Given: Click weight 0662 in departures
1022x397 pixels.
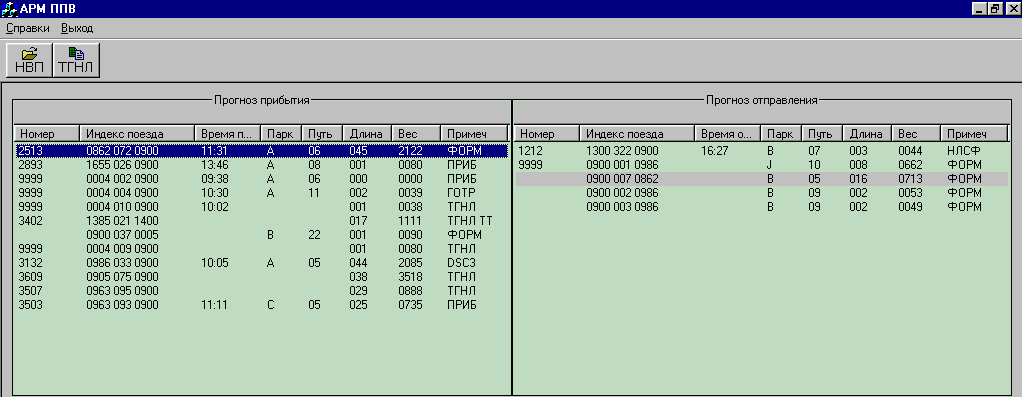Looking at the screenshot, I should [x=911, y=165].
